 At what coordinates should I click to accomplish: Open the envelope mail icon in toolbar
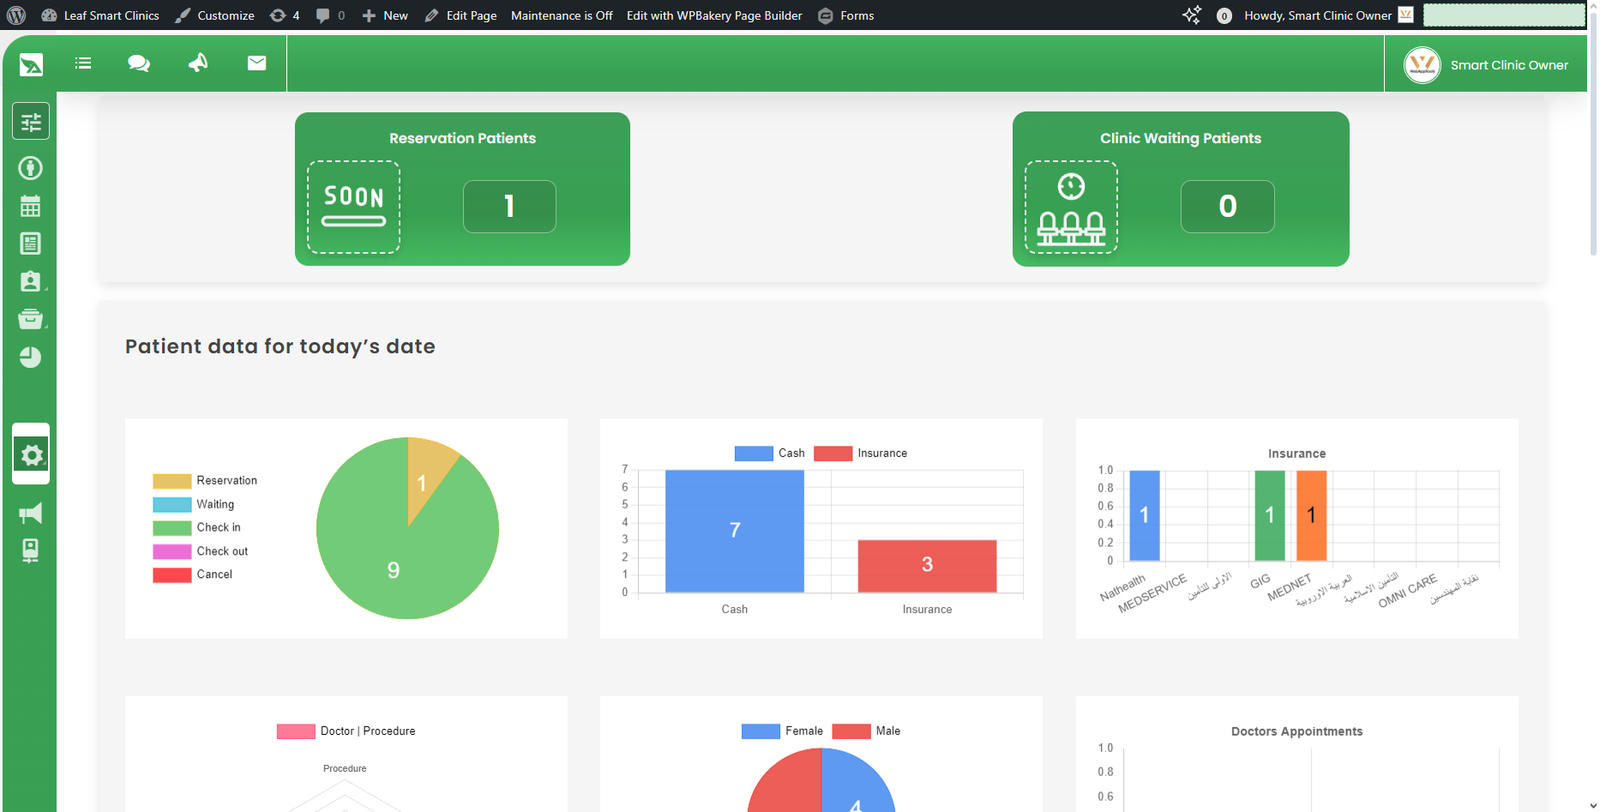(x=257, y=63)
